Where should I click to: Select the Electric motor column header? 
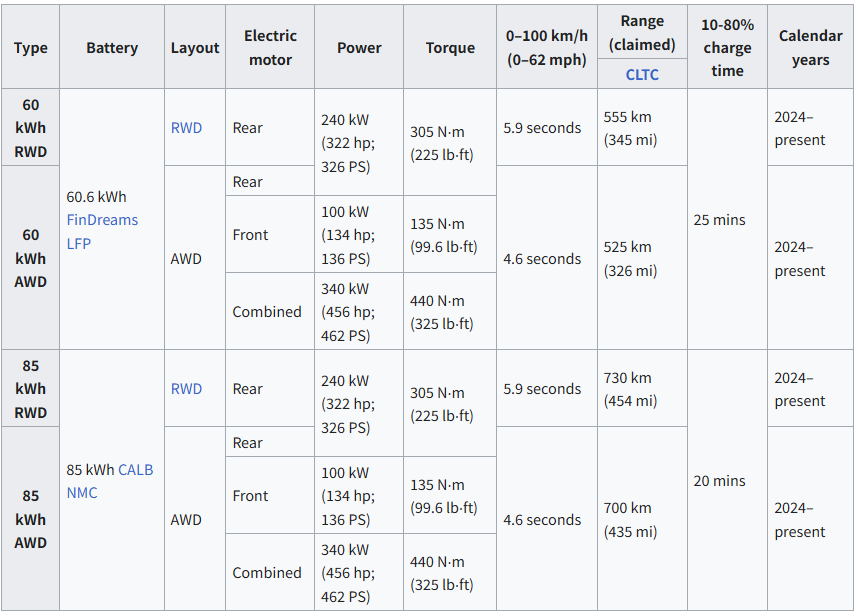(270, 48)
